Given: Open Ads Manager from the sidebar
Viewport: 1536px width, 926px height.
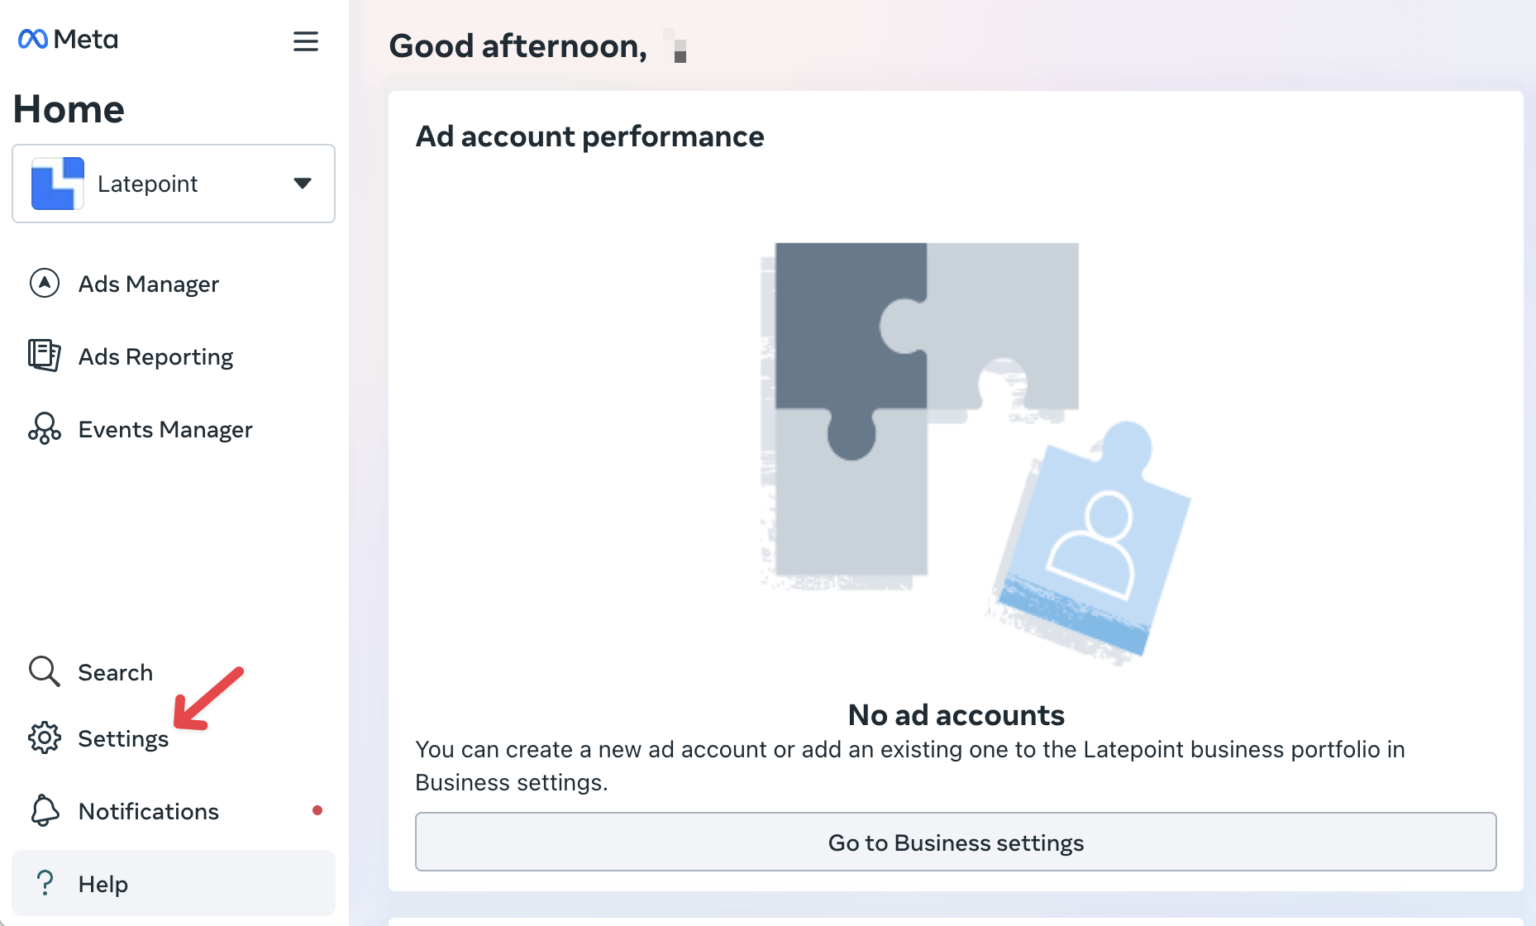Looking at the screenshot, I should point(148,284).
